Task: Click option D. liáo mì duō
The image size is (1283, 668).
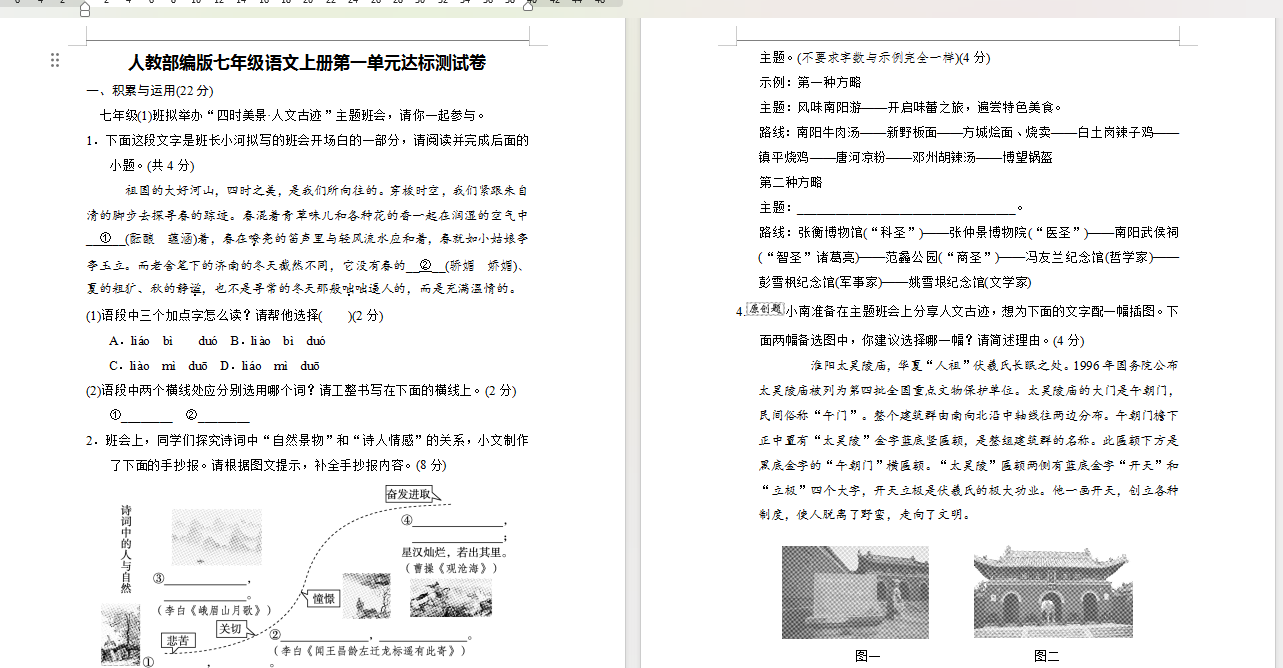Action: point(270,366)
